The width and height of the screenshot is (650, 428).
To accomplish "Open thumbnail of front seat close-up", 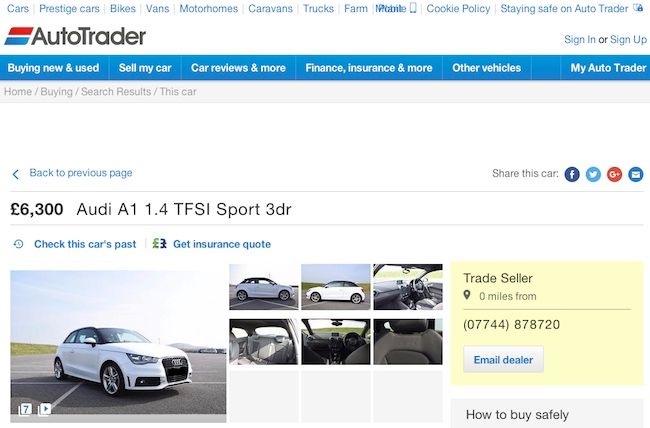I will 408,342.
